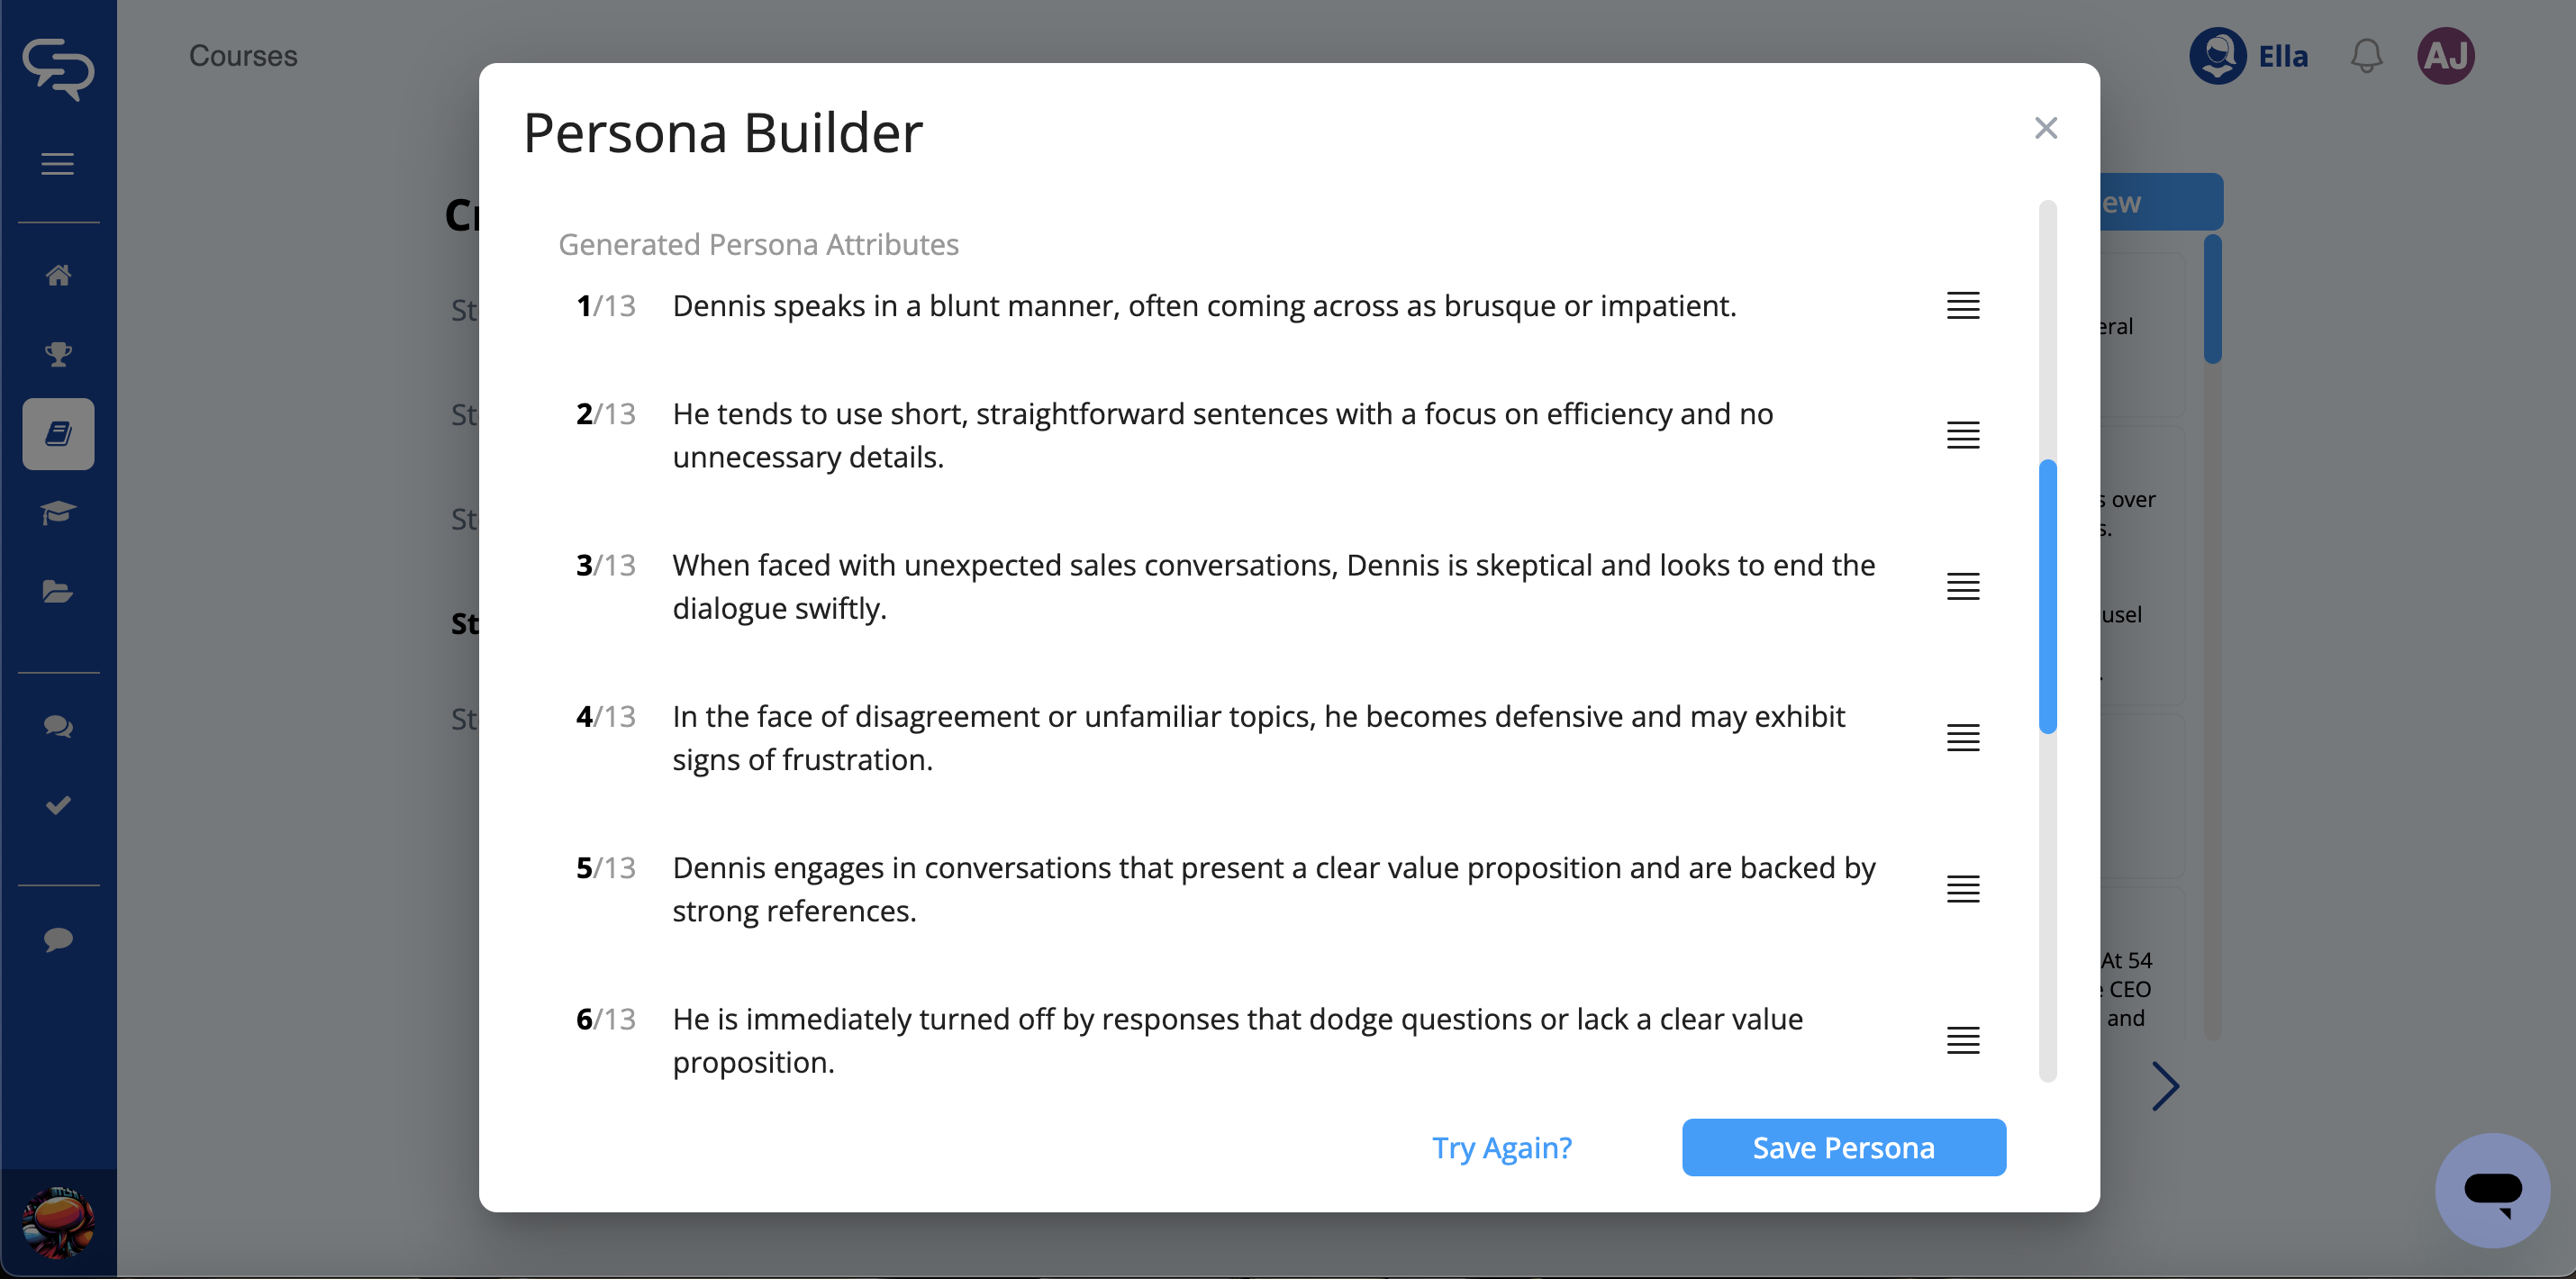The image size is (2576, 1279).
Task: Click the hamburger menu icon in sidebar
Action: pos(58,164)
